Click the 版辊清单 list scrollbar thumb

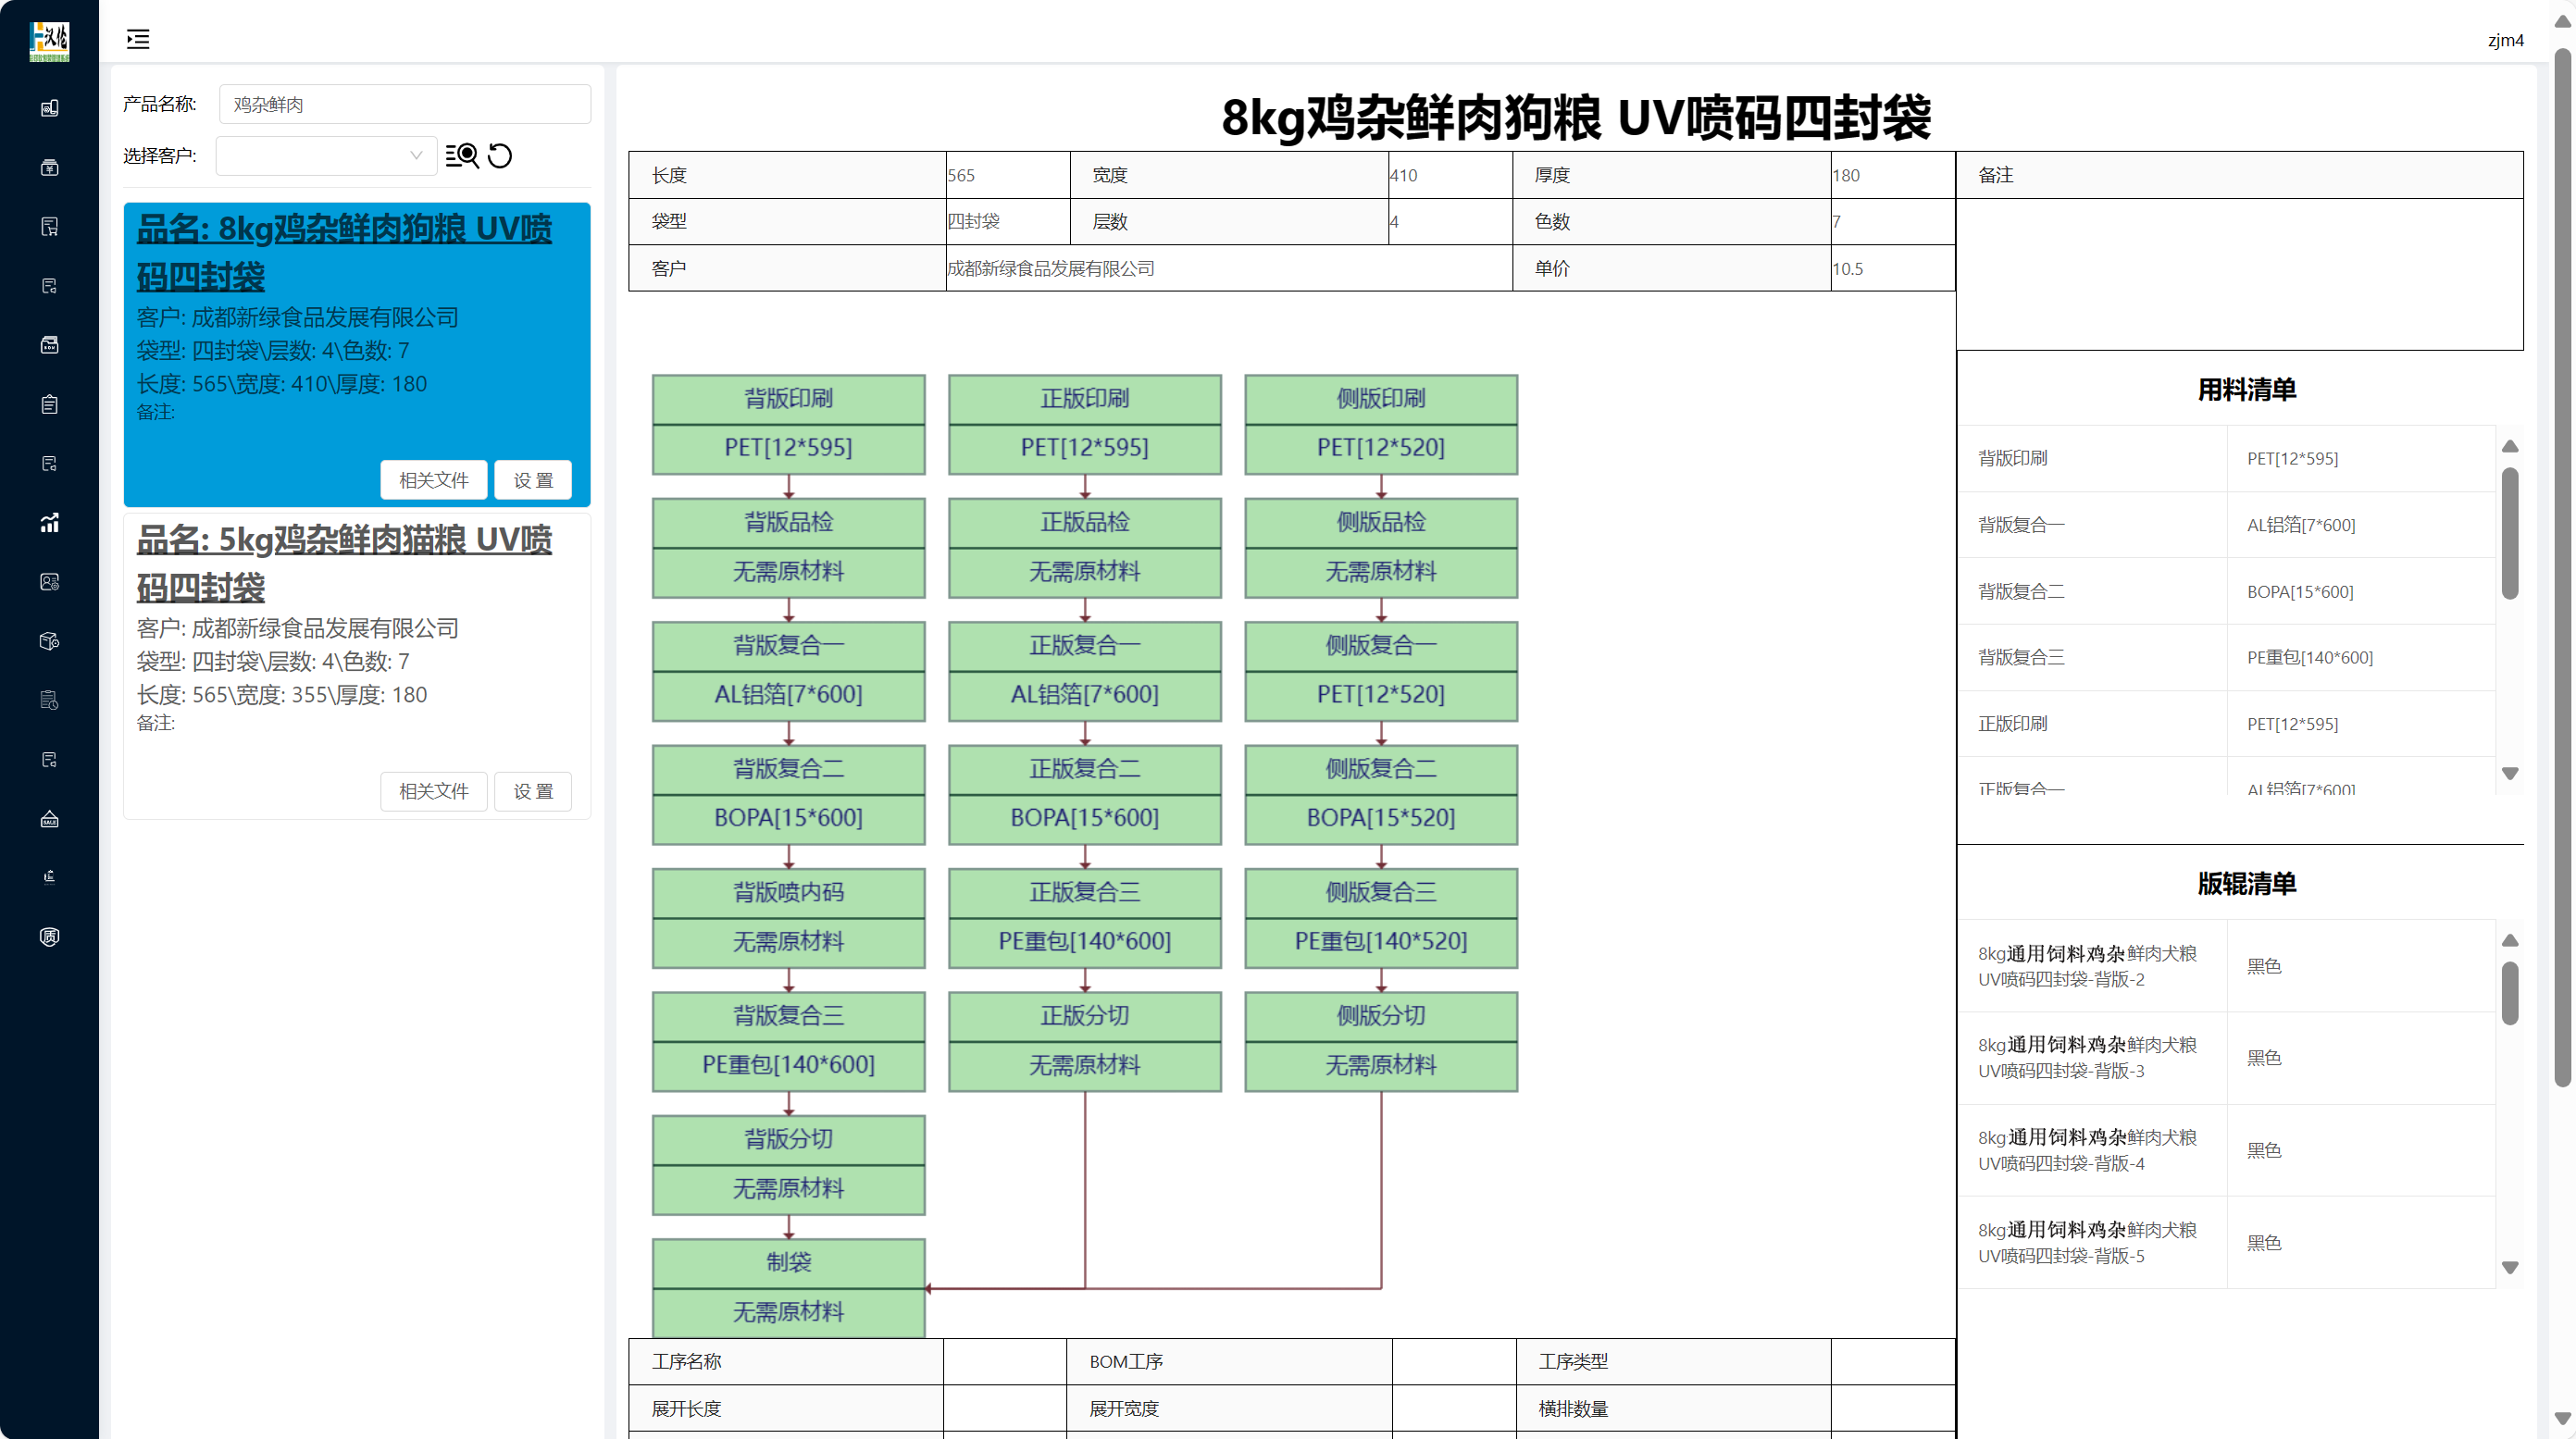(2509, 993)
